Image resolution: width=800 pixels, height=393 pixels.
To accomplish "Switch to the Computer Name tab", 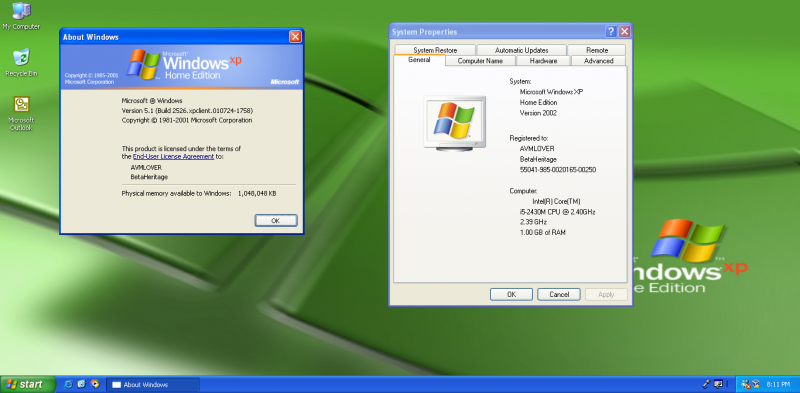I will [x=480, y=61].
